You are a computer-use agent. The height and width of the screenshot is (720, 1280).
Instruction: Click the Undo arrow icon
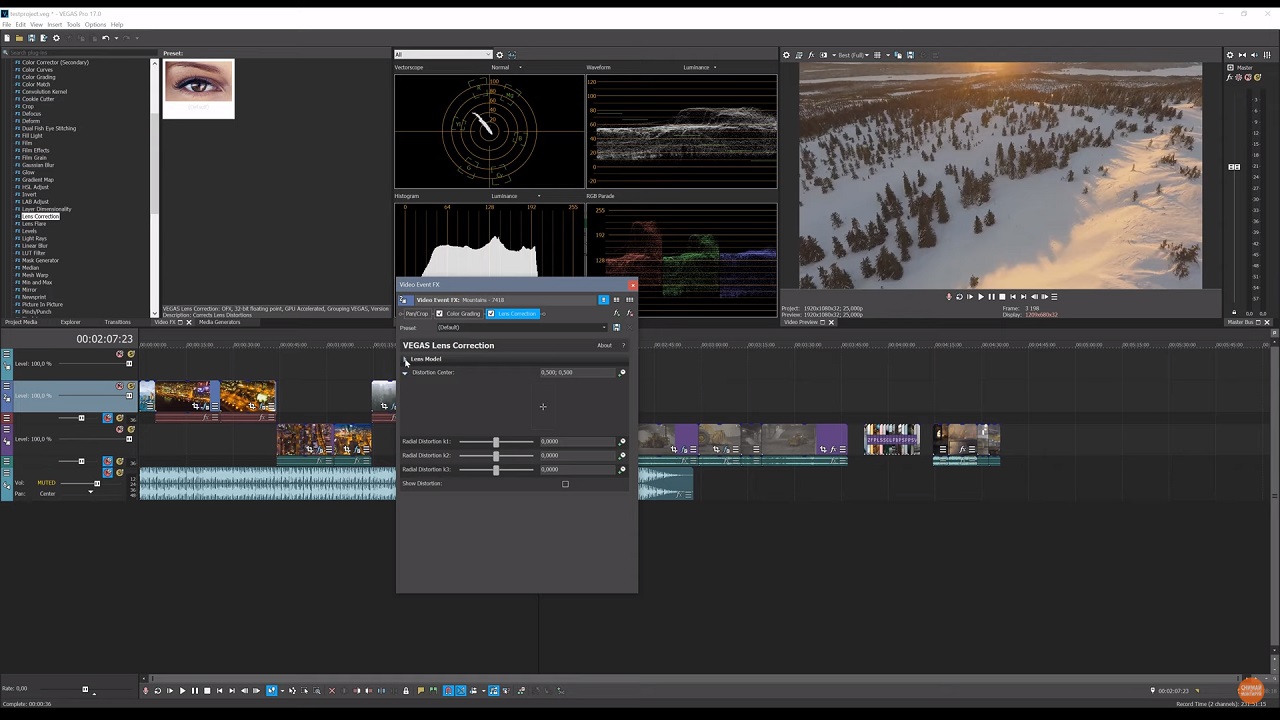pos(105,38)
